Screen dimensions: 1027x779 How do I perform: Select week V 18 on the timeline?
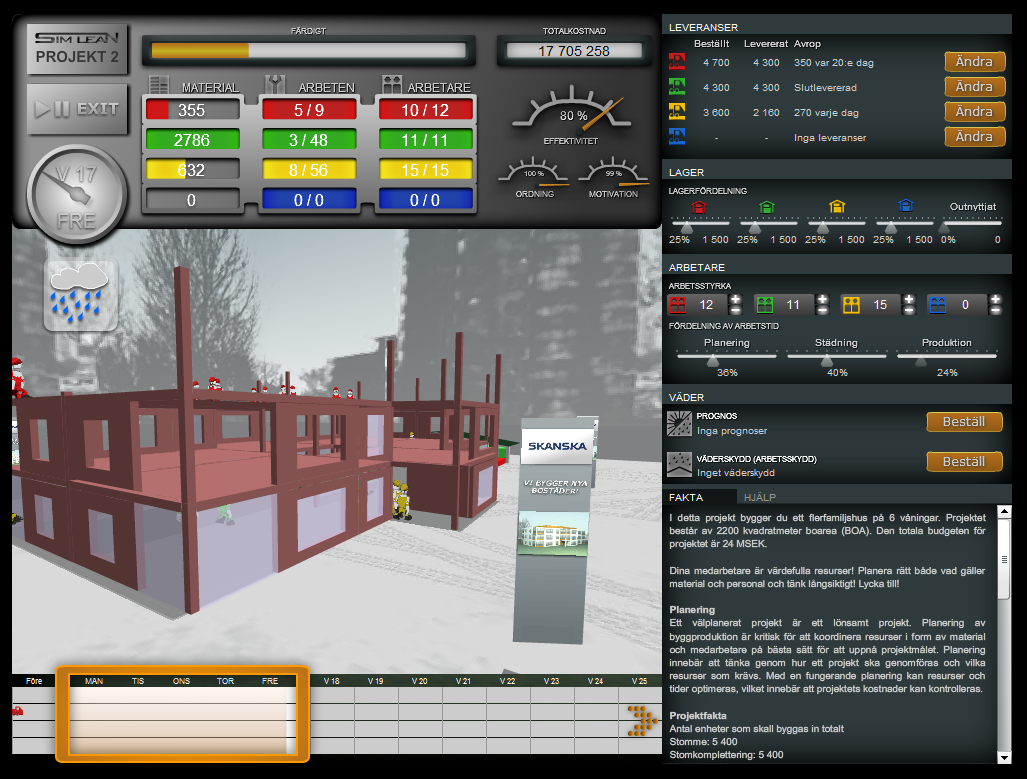coord(331,681)
